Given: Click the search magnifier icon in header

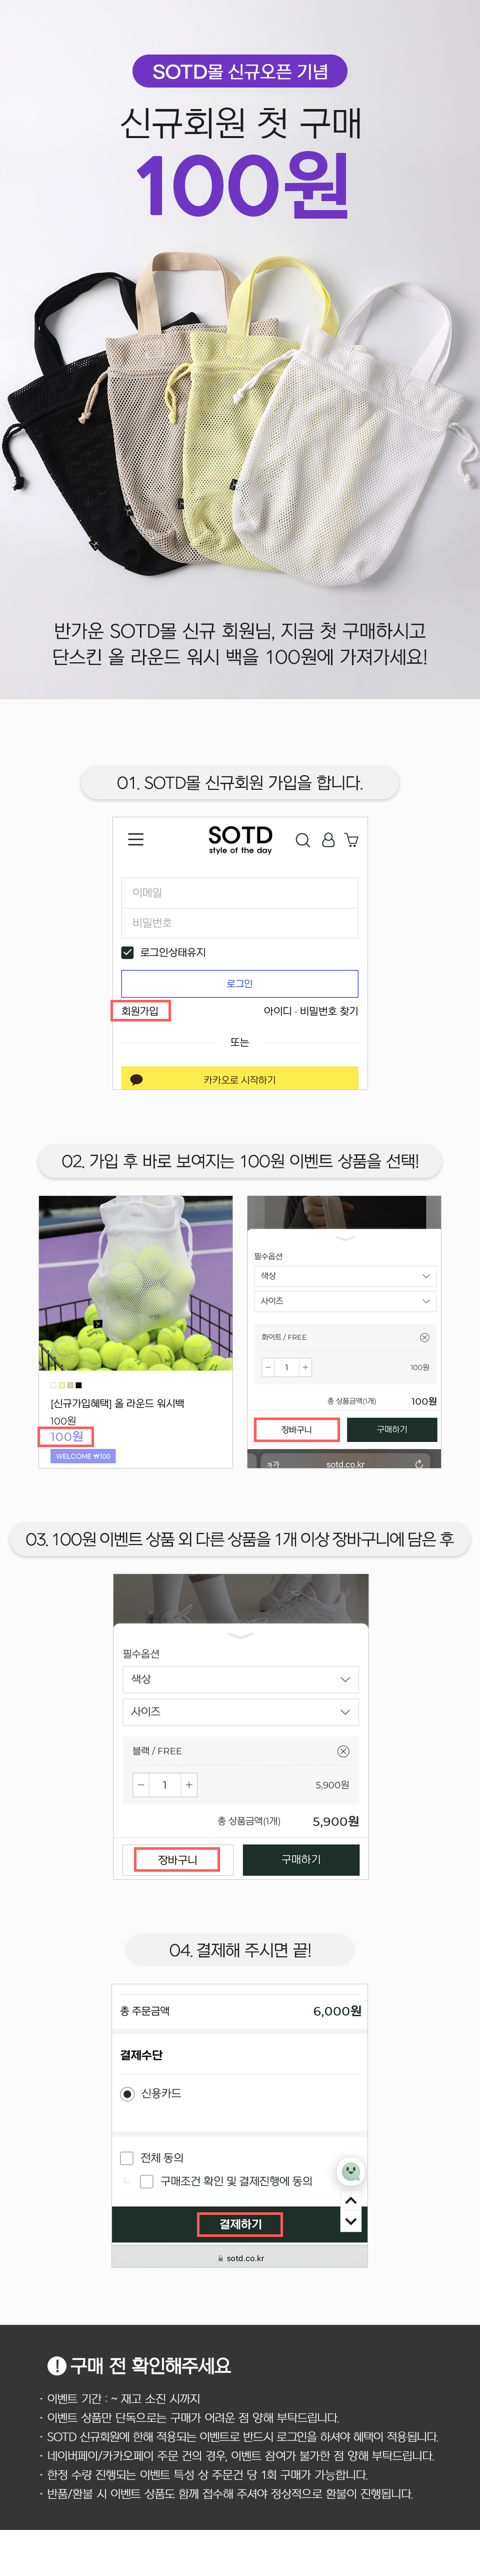Looking at the screenshot, I should tap(302, 841).
